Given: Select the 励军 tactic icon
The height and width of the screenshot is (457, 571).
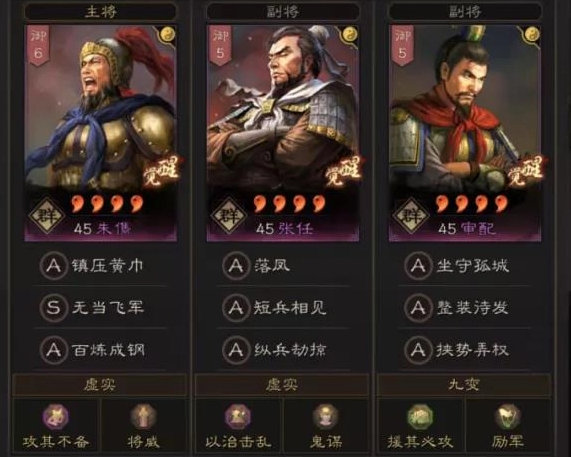Looking at the screenshot, I should (508, 416).
